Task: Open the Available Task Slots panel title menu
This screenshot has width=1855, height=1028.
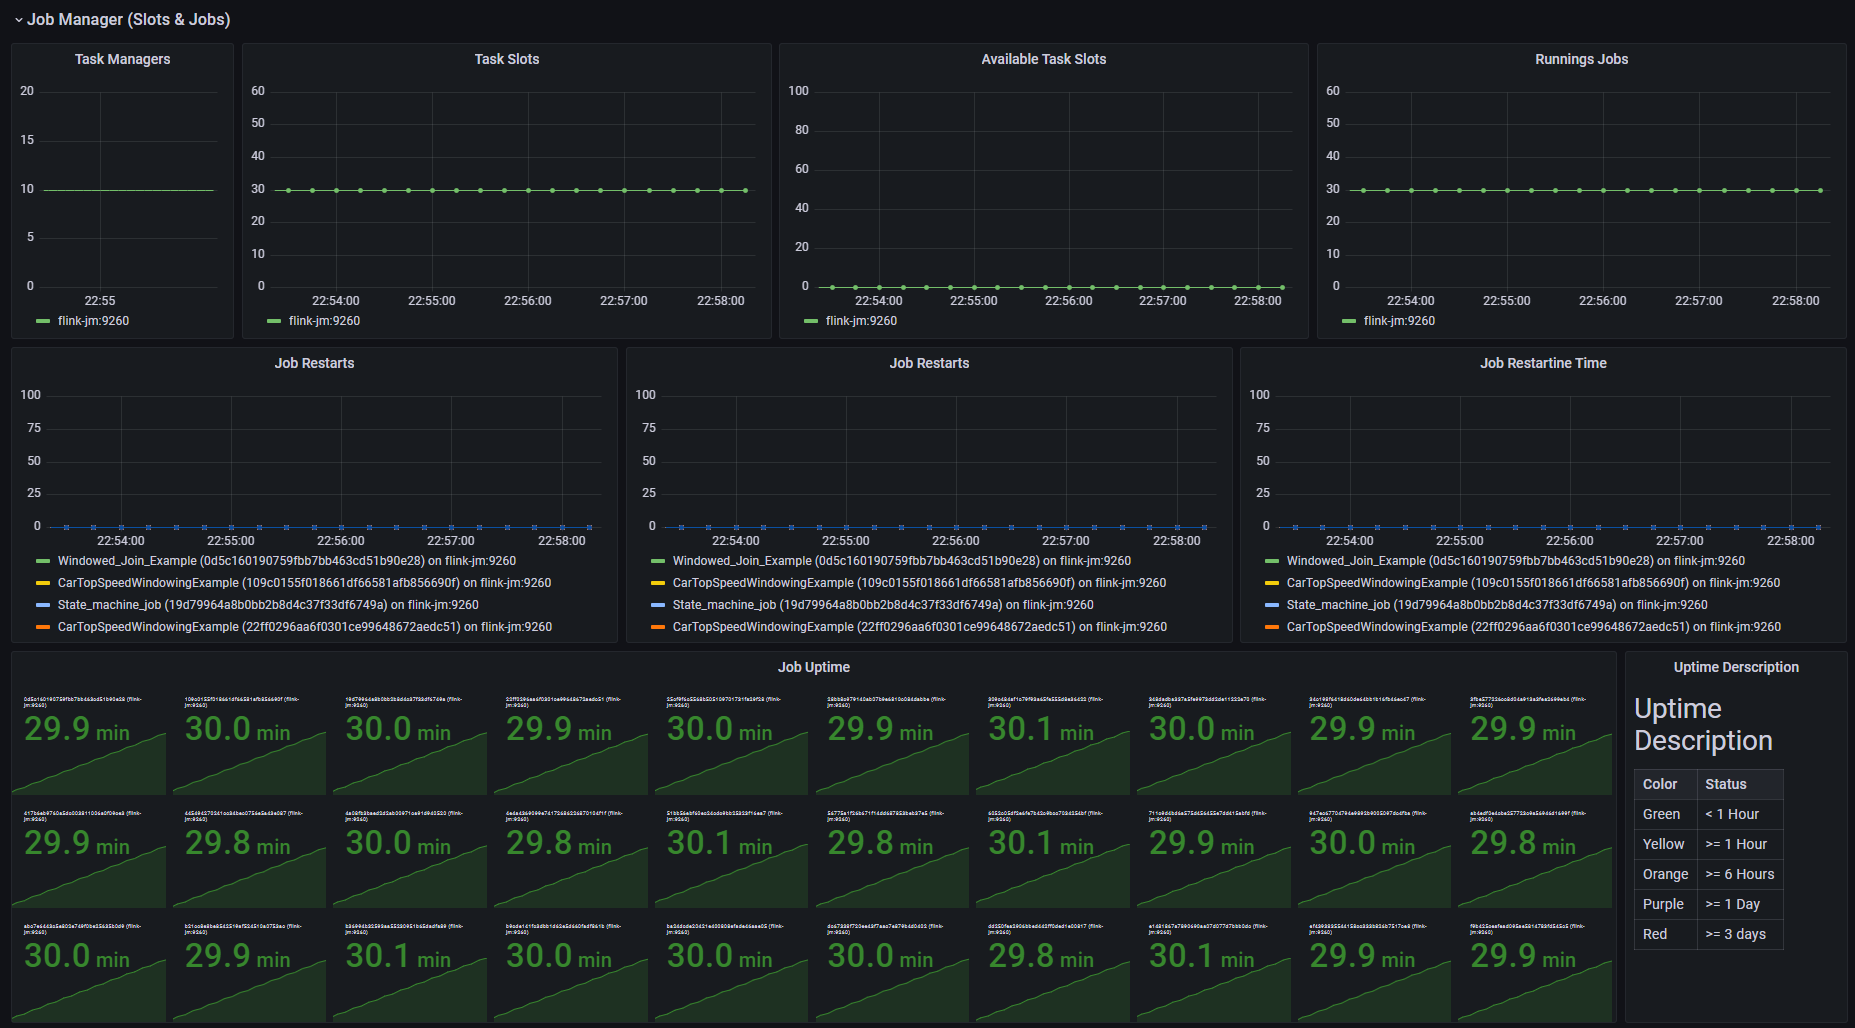Action: tap(1043, 59)
